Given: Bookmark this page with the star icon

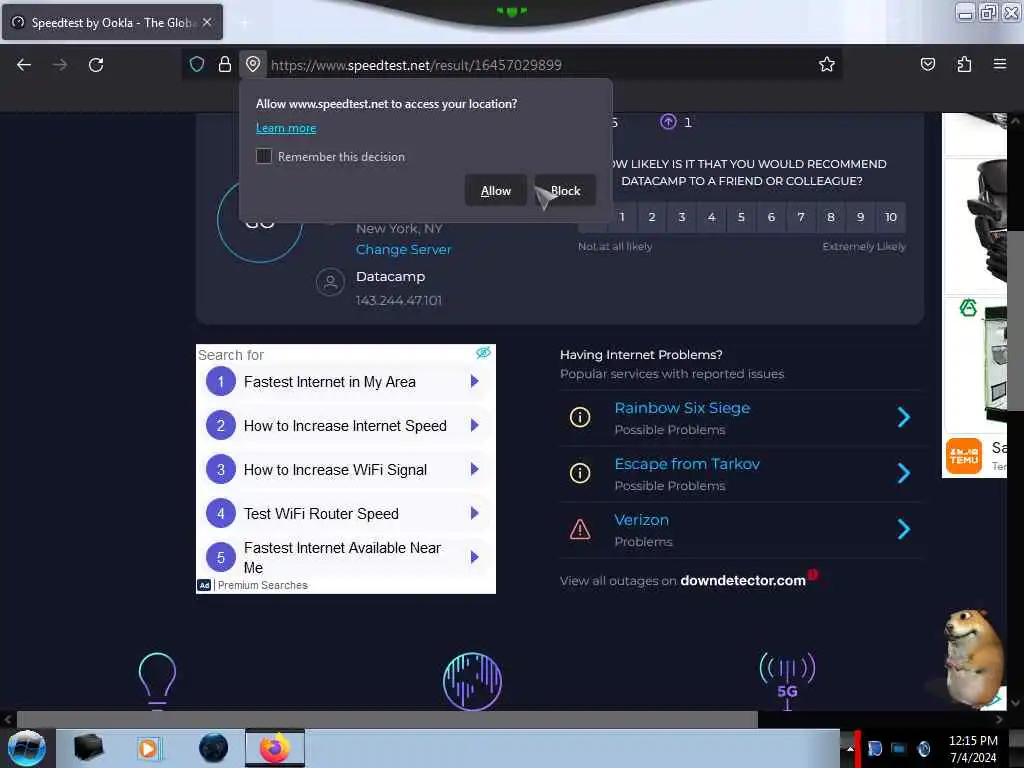Looking at the screenshot, I should tap(827, 64).
